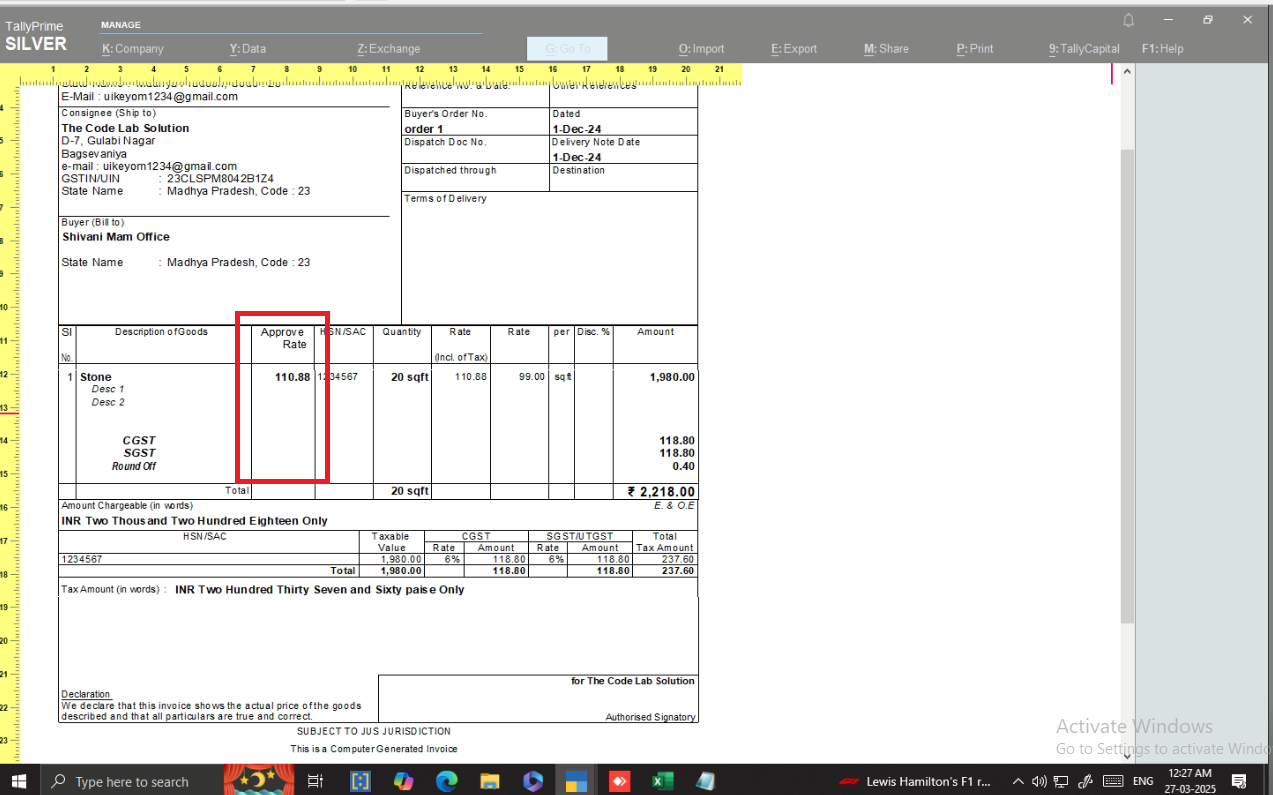Click the Delivery Note Date value 1-Dec-24

(x=577, y=158)
